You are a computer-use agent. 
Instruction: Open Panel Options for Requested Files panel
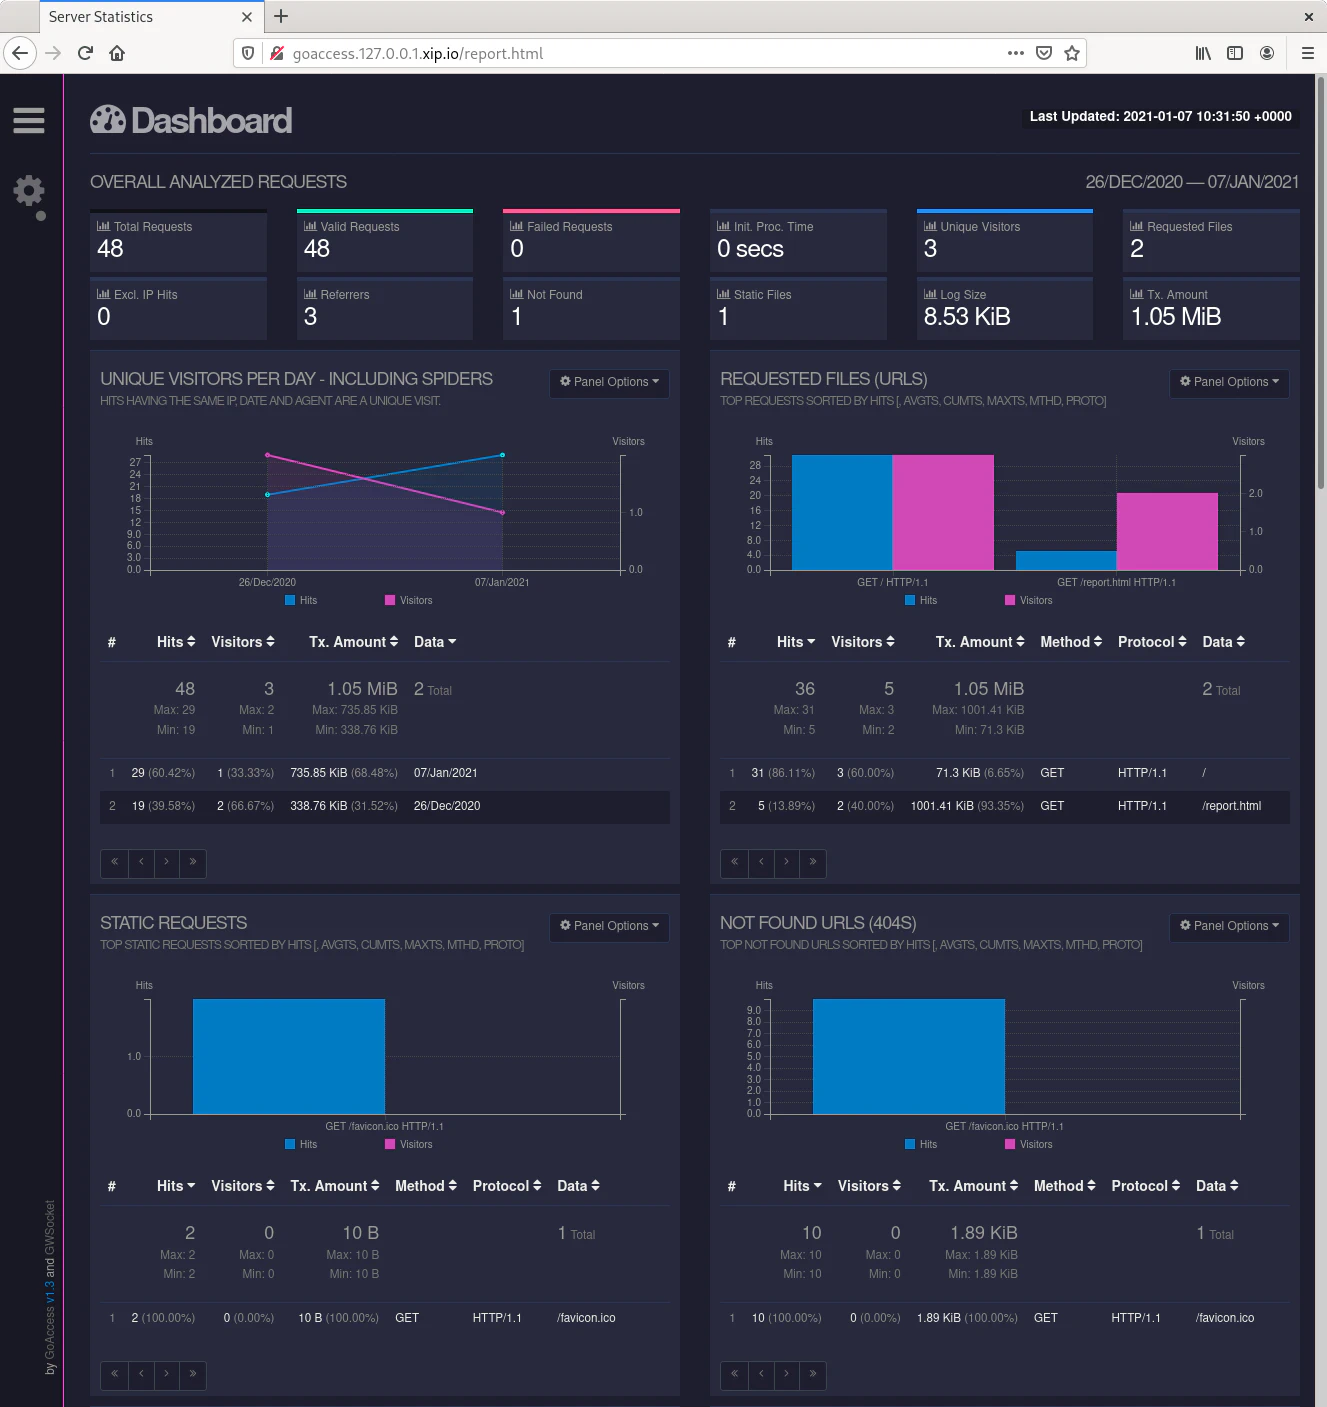[x=1229, y=382]
